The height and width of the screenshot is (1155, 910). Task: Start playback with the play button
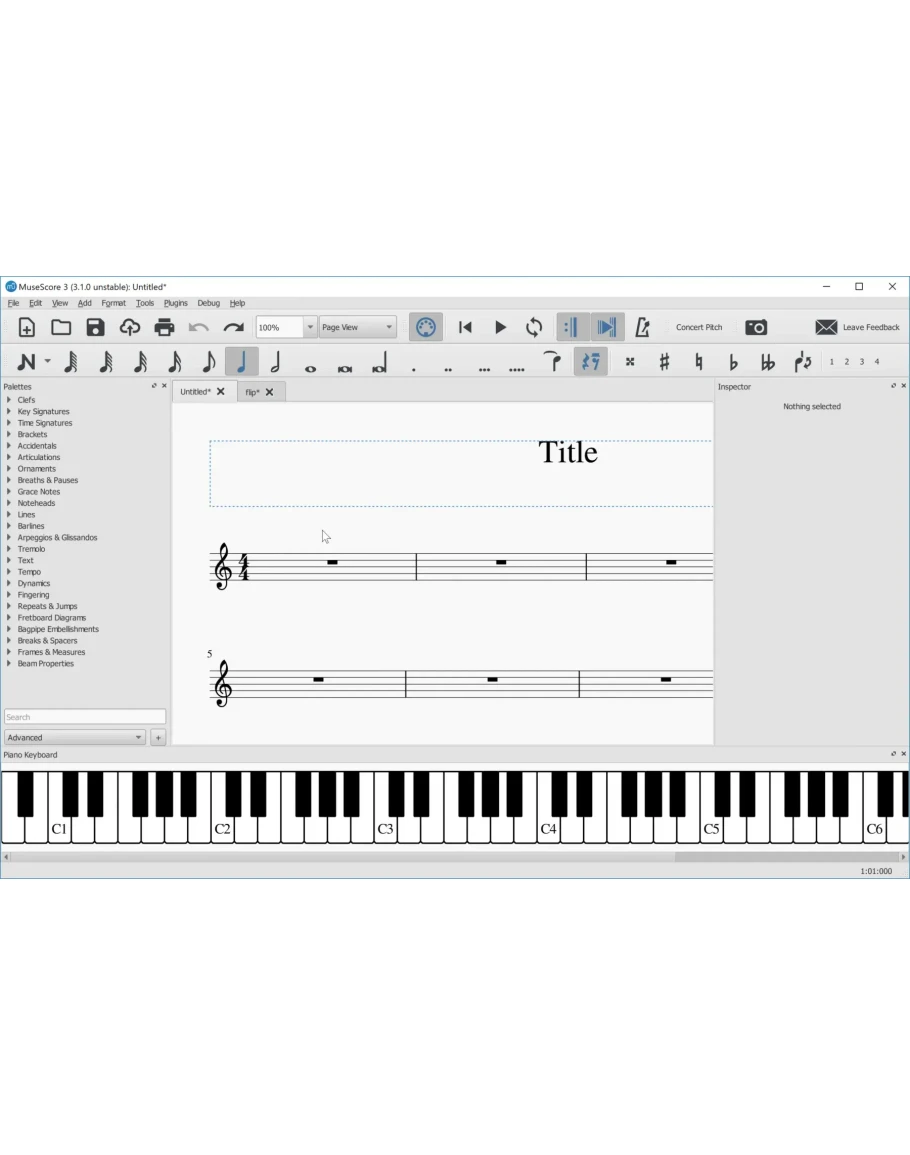(500, 327)
